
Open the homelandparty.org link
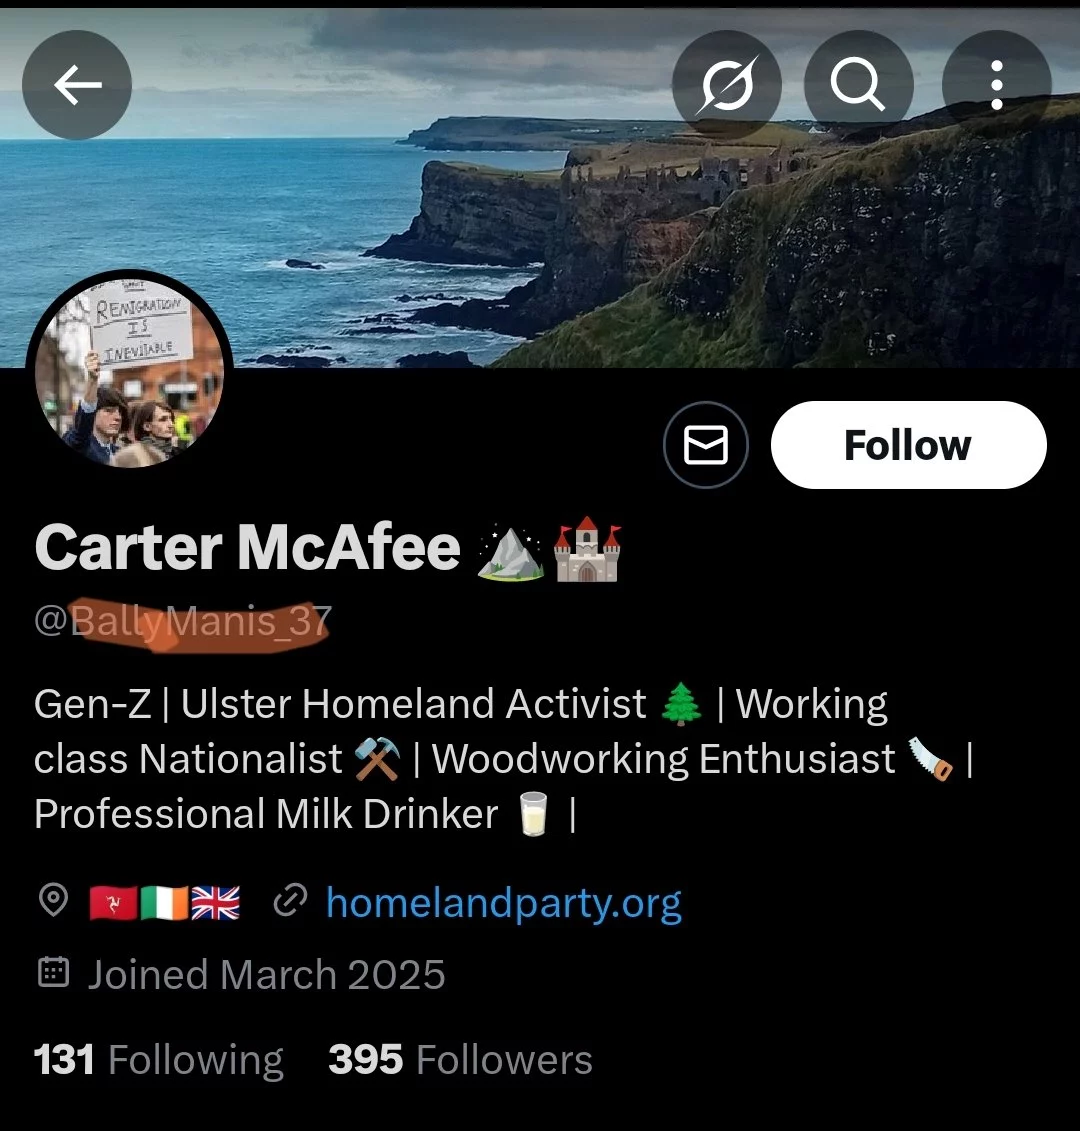[x=504, y=902]
